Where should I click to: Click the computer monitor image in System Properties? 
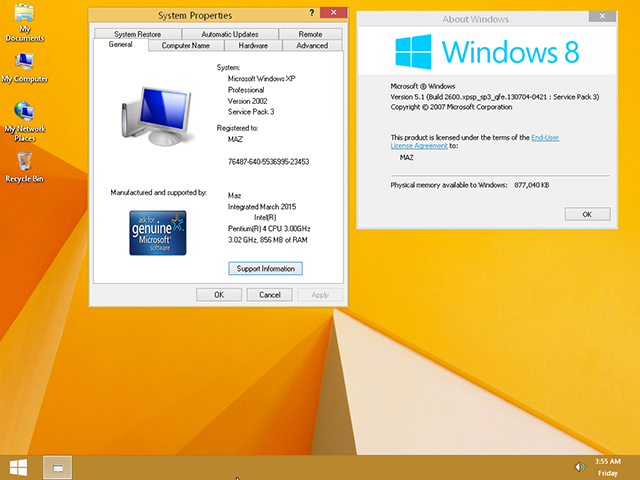click(x=157, y=116)
